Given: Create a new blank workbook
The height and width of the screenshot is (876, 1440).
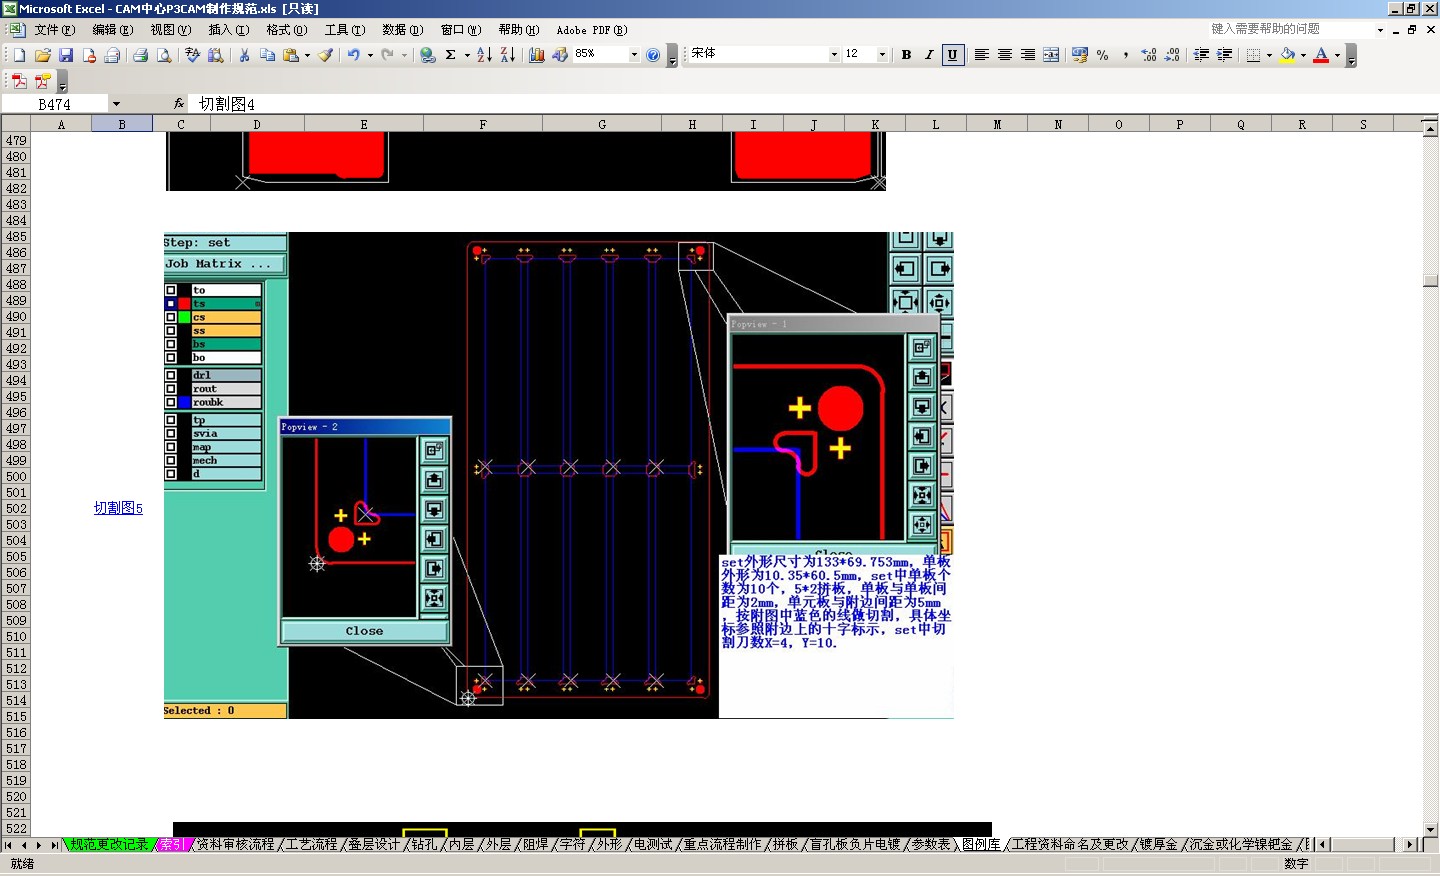Looking at the screenshot, I should pos(19,55).
